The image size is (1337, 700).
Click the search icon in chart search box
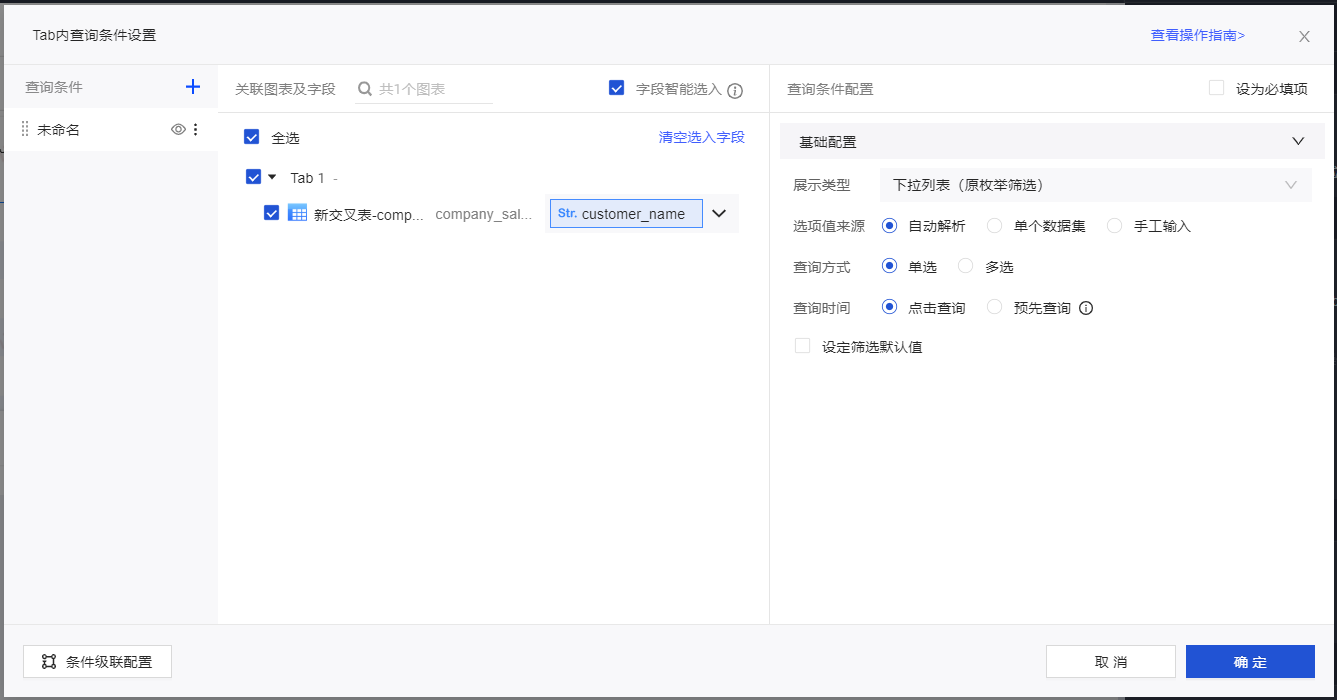[x=365, y=89]
